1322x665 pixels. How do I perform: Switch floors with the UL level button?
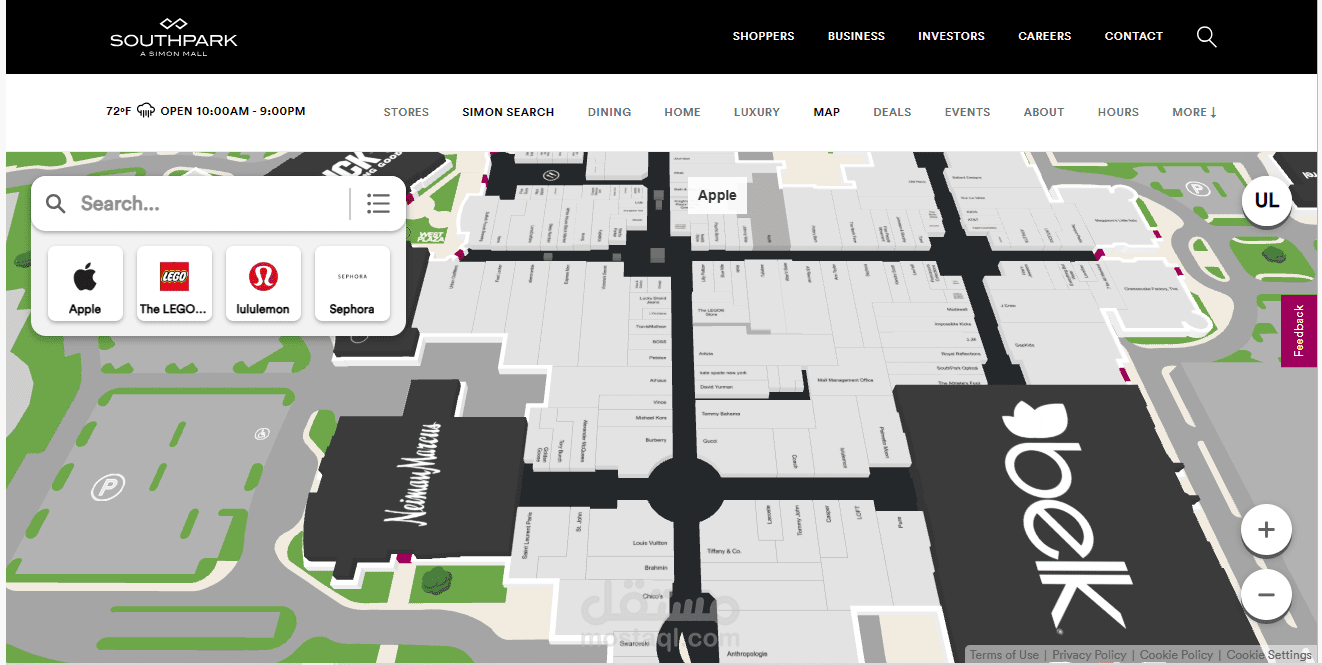click(1267, 200)
